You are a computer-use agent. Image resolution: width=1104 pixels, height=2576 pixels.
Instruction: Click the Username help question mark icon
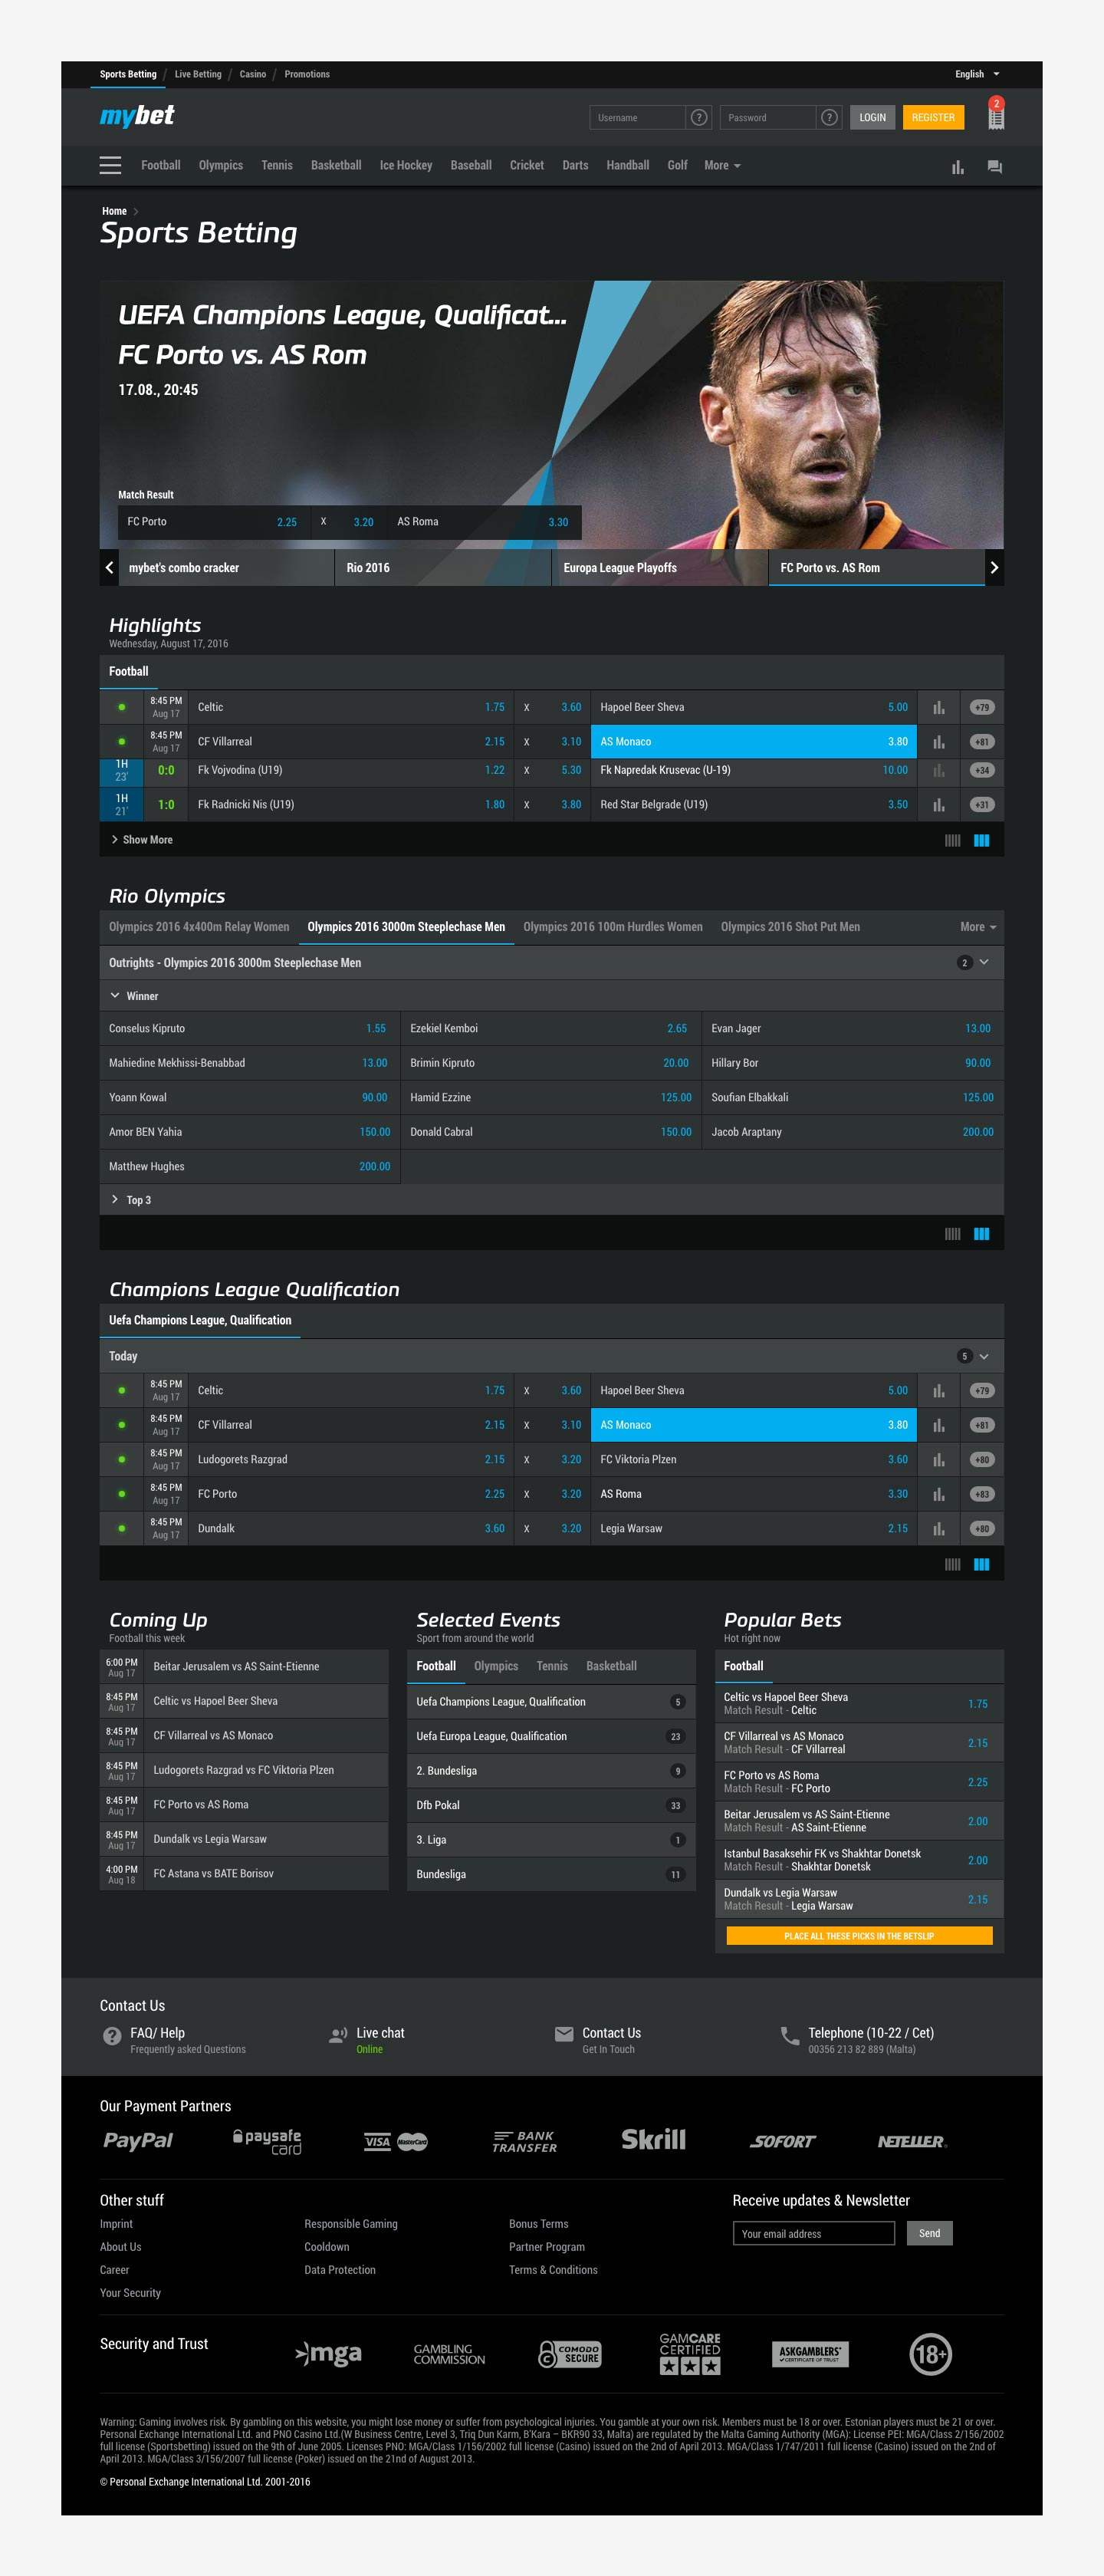tap(699, 117)
